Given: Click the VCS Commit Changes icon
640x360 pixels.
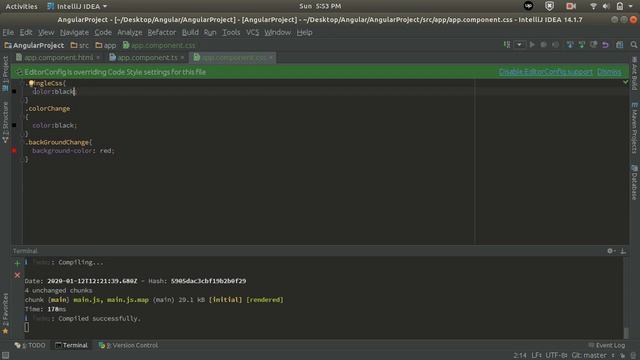Looking at the screenshot, I should coord(582,44).
